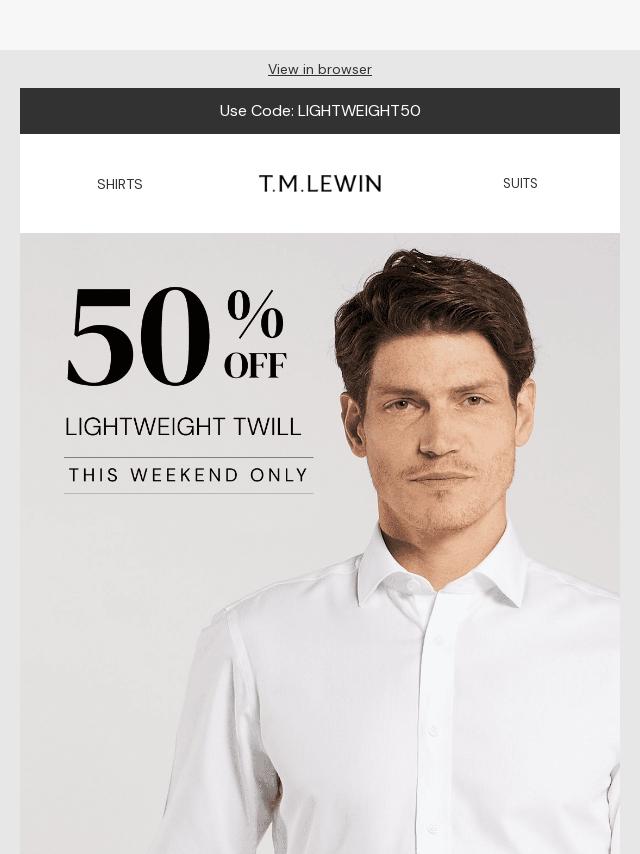640x854 pixels.
Task: Click the percent symbol in the offer
Action: point(255,314)
